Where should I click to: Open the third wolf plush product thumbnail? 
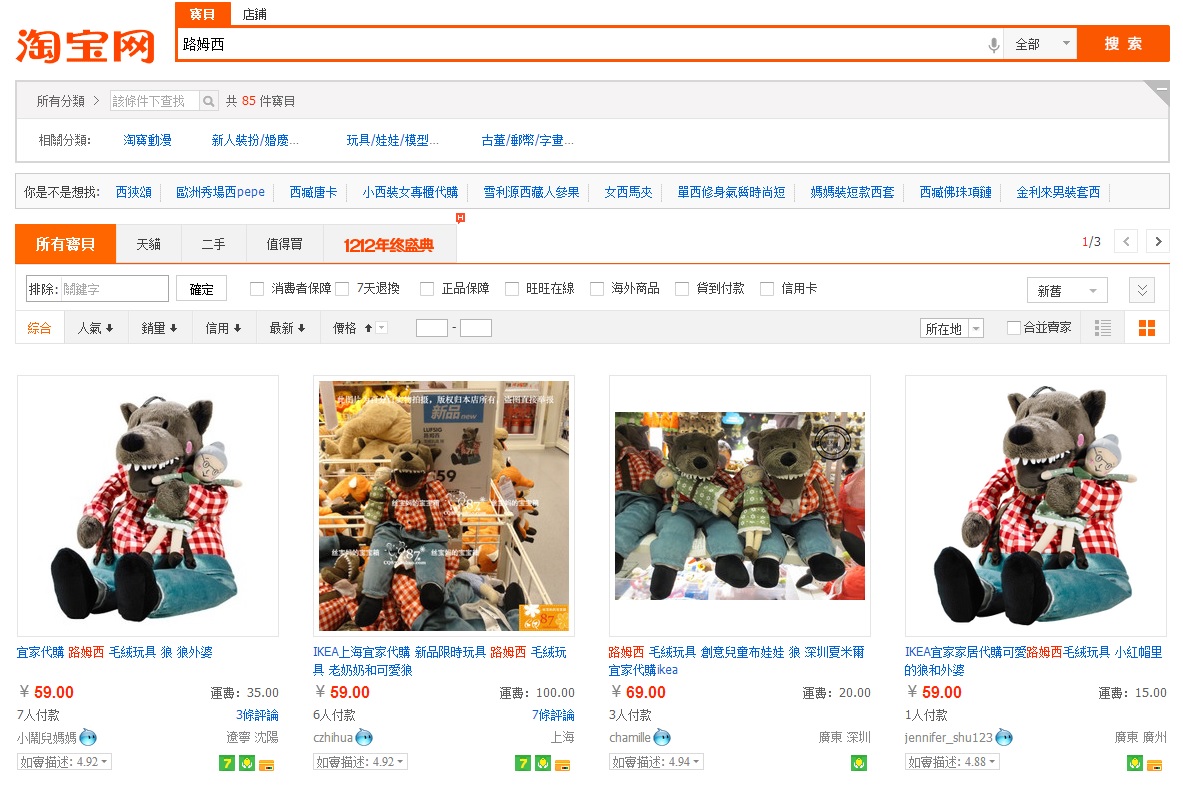coord(739,506)
